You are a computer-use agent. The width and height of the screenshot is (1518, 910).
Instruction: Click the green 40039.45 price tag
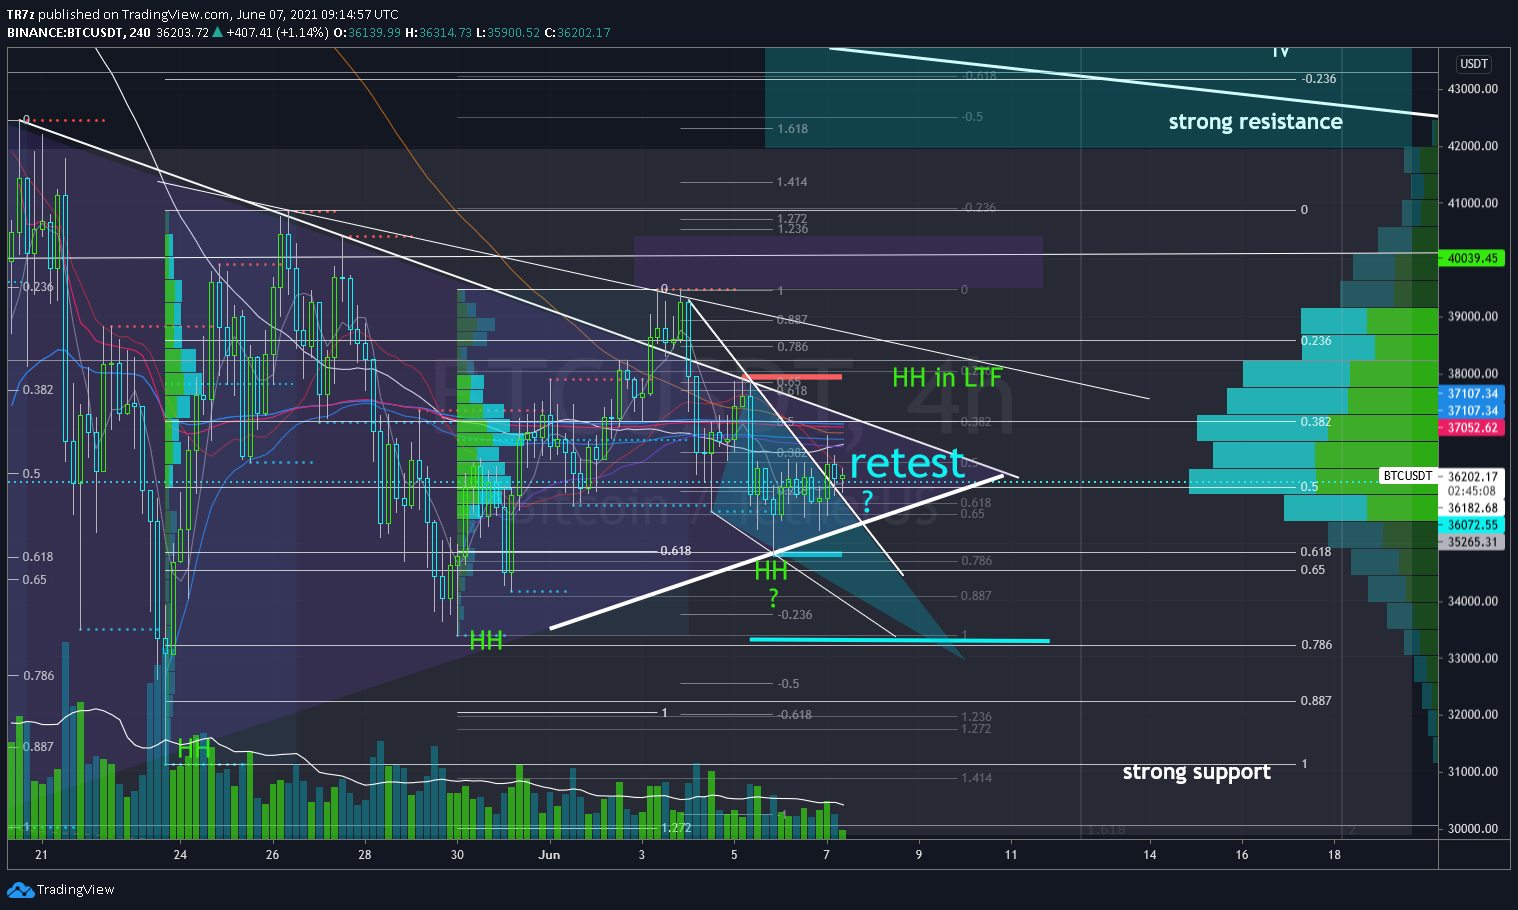pyautogui.click(x=1473, y=258)
